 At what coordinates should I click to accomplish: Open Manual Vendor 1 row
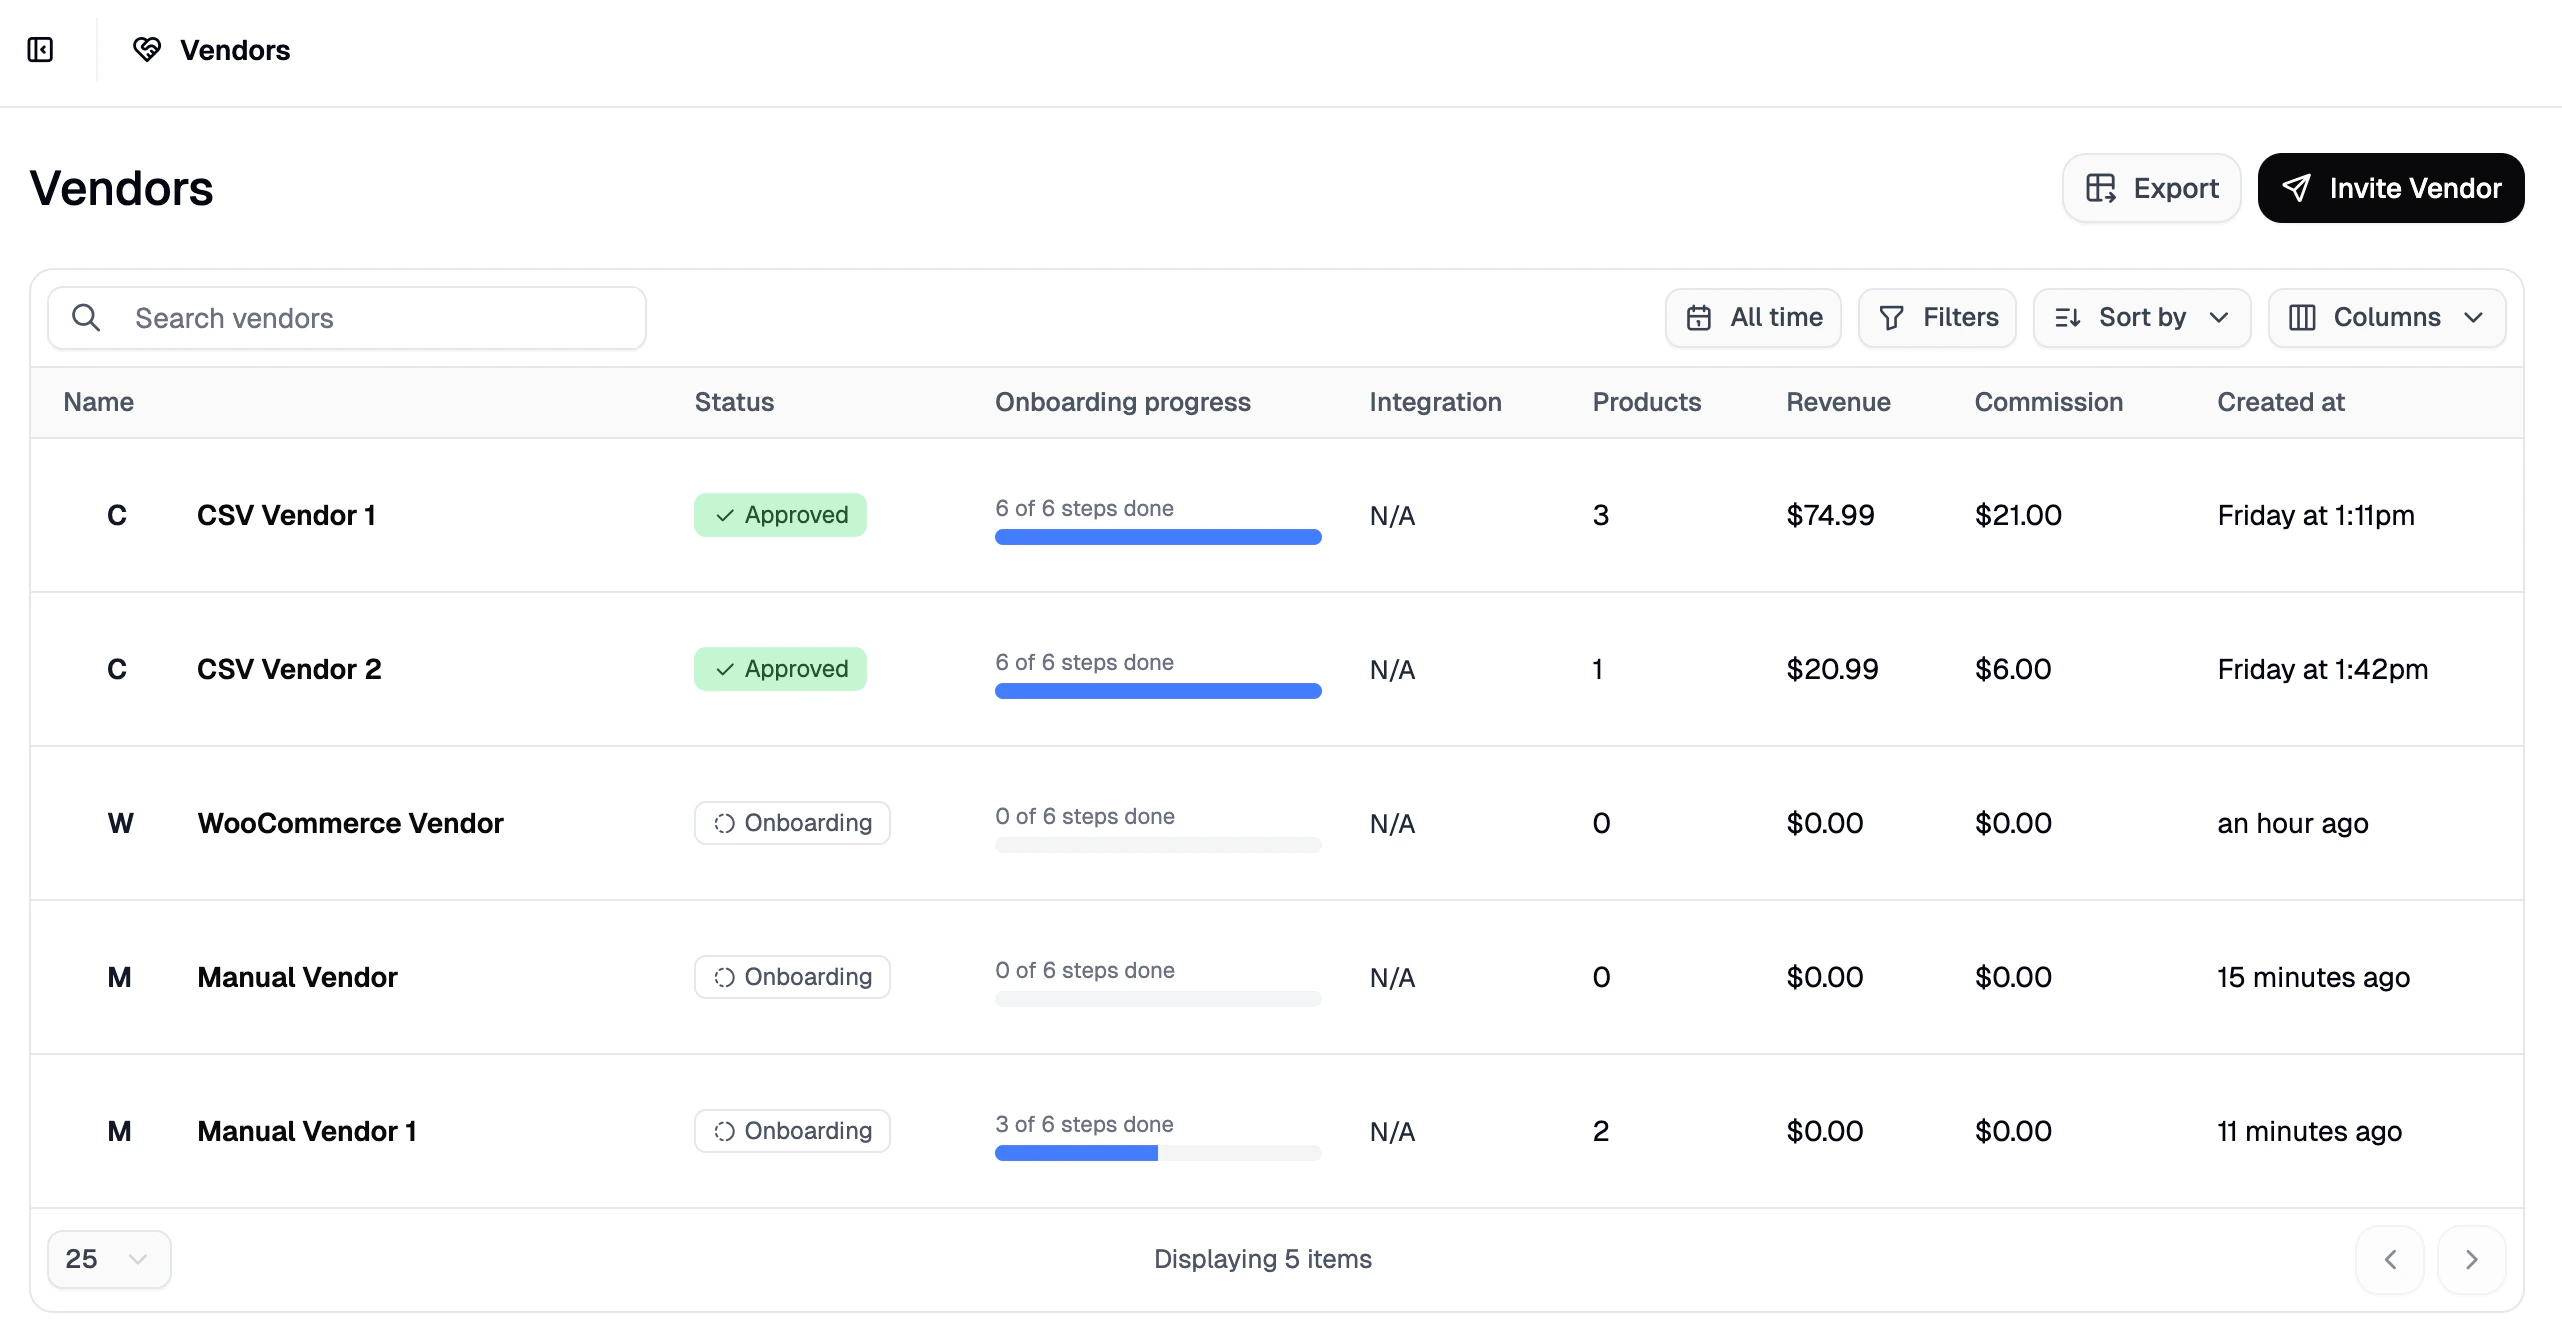(x=1276, y=1131)
